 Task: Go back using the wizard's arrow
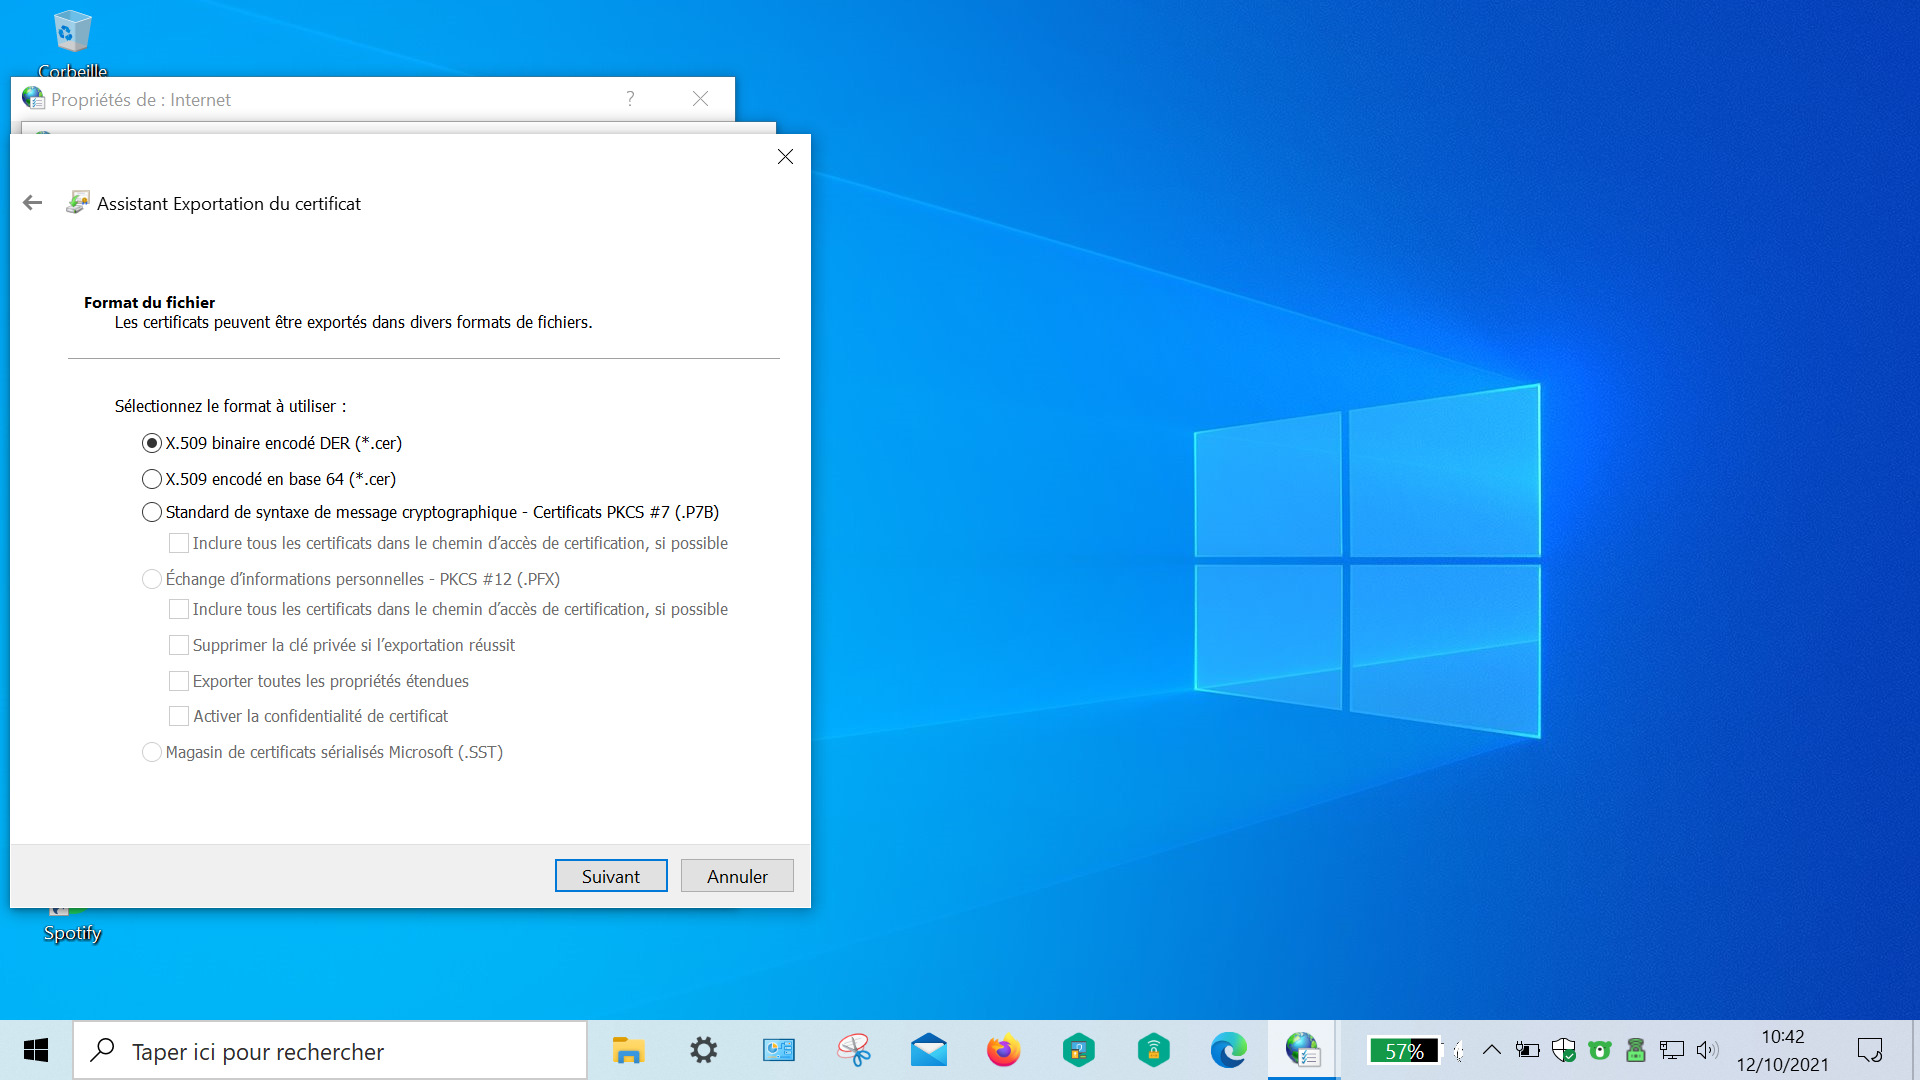click(x=32, y=203)
